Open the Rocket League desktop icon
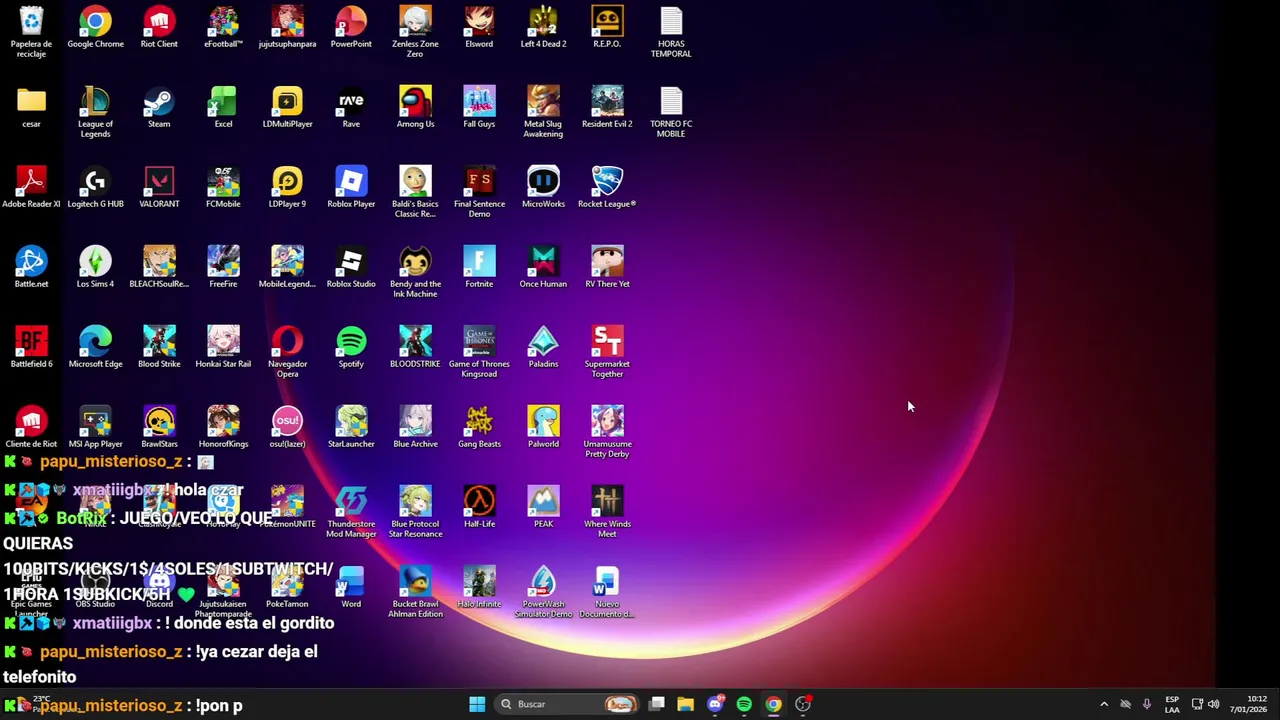This screenshot has width=1280, height=720. click(x=607, y=187)
